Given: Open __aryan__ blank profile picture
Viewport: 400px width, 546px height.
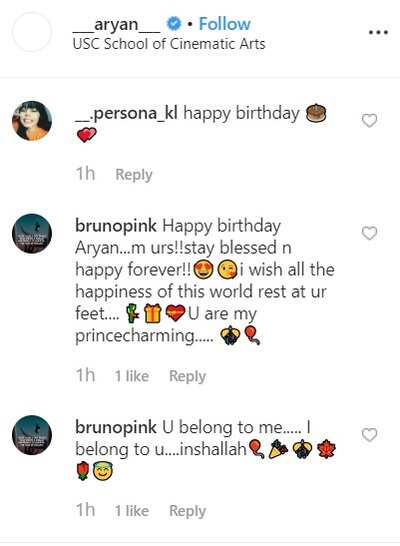Looking at the screenshot, I should tap(32, 32).
